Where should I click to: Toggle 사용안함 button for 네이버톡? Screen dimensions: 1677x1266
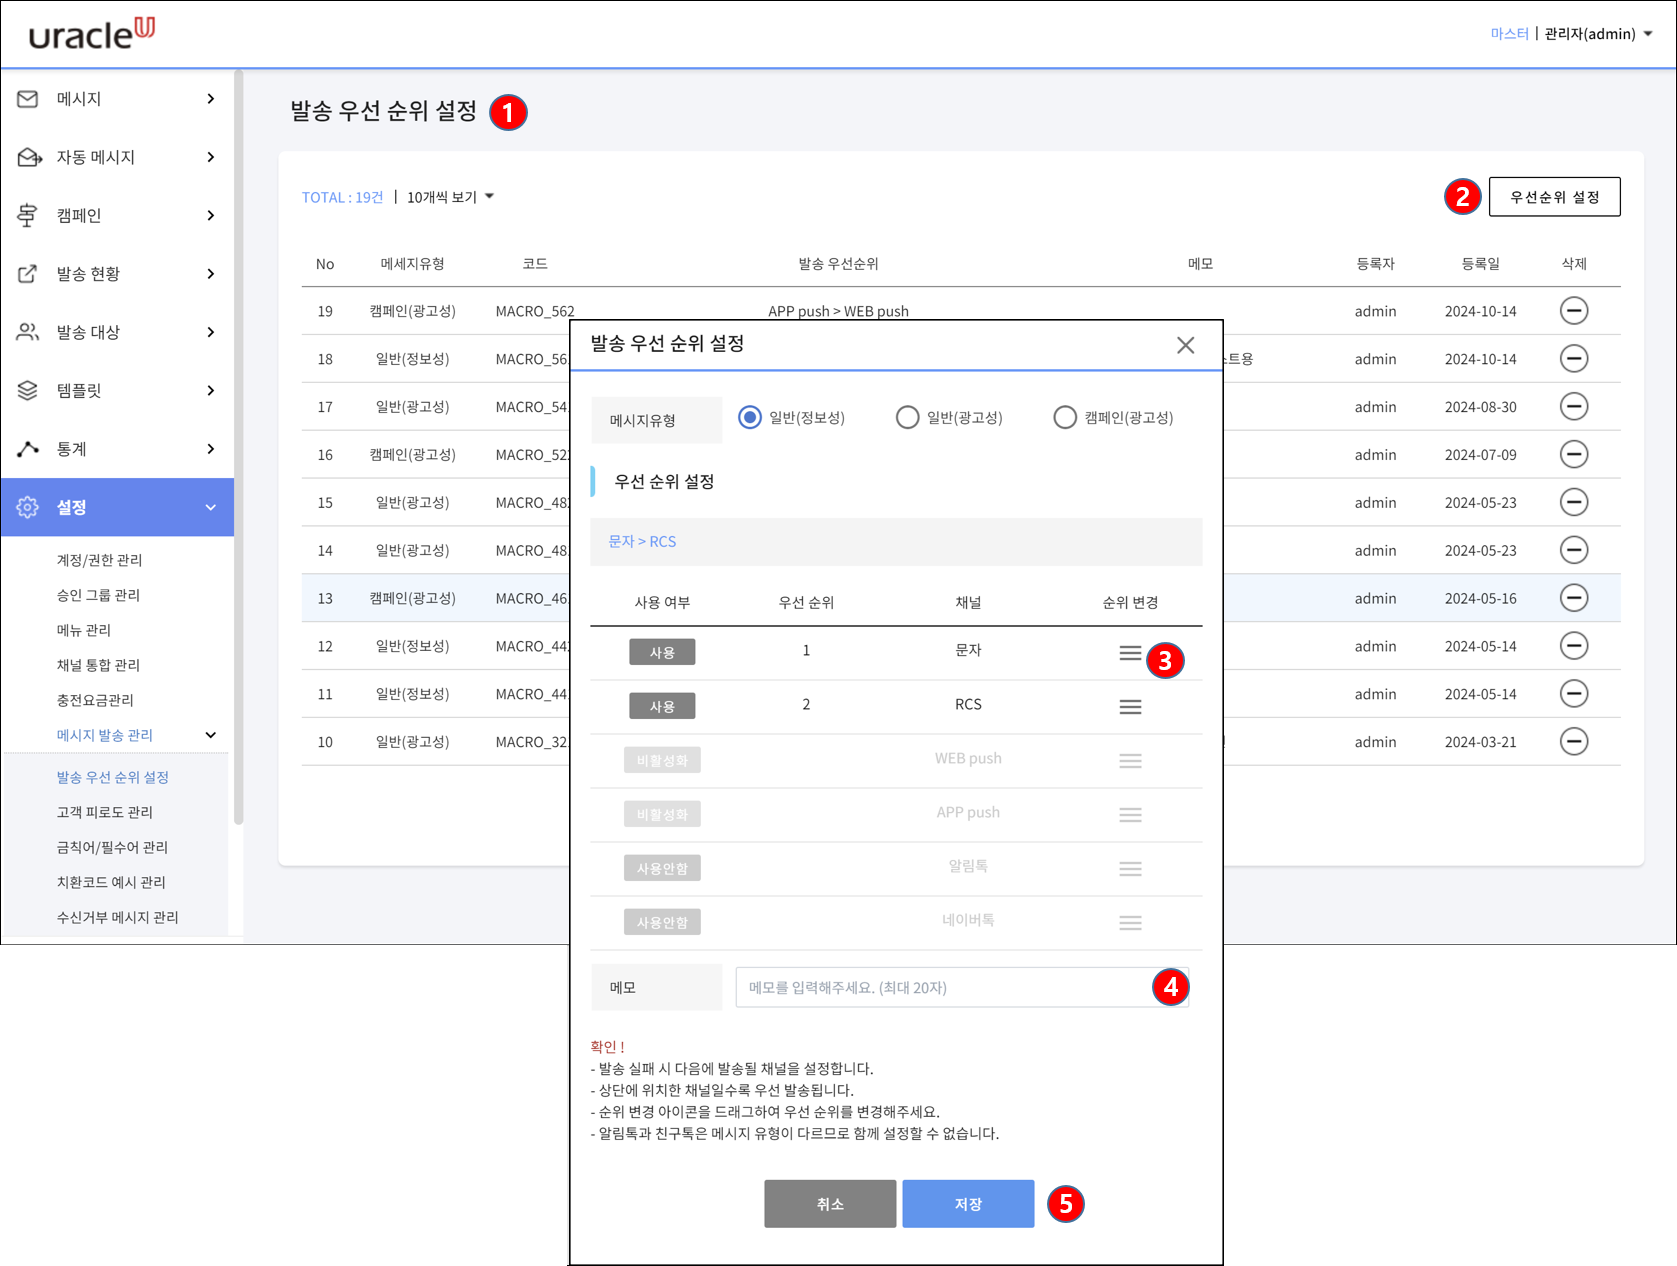coord(662,922)
